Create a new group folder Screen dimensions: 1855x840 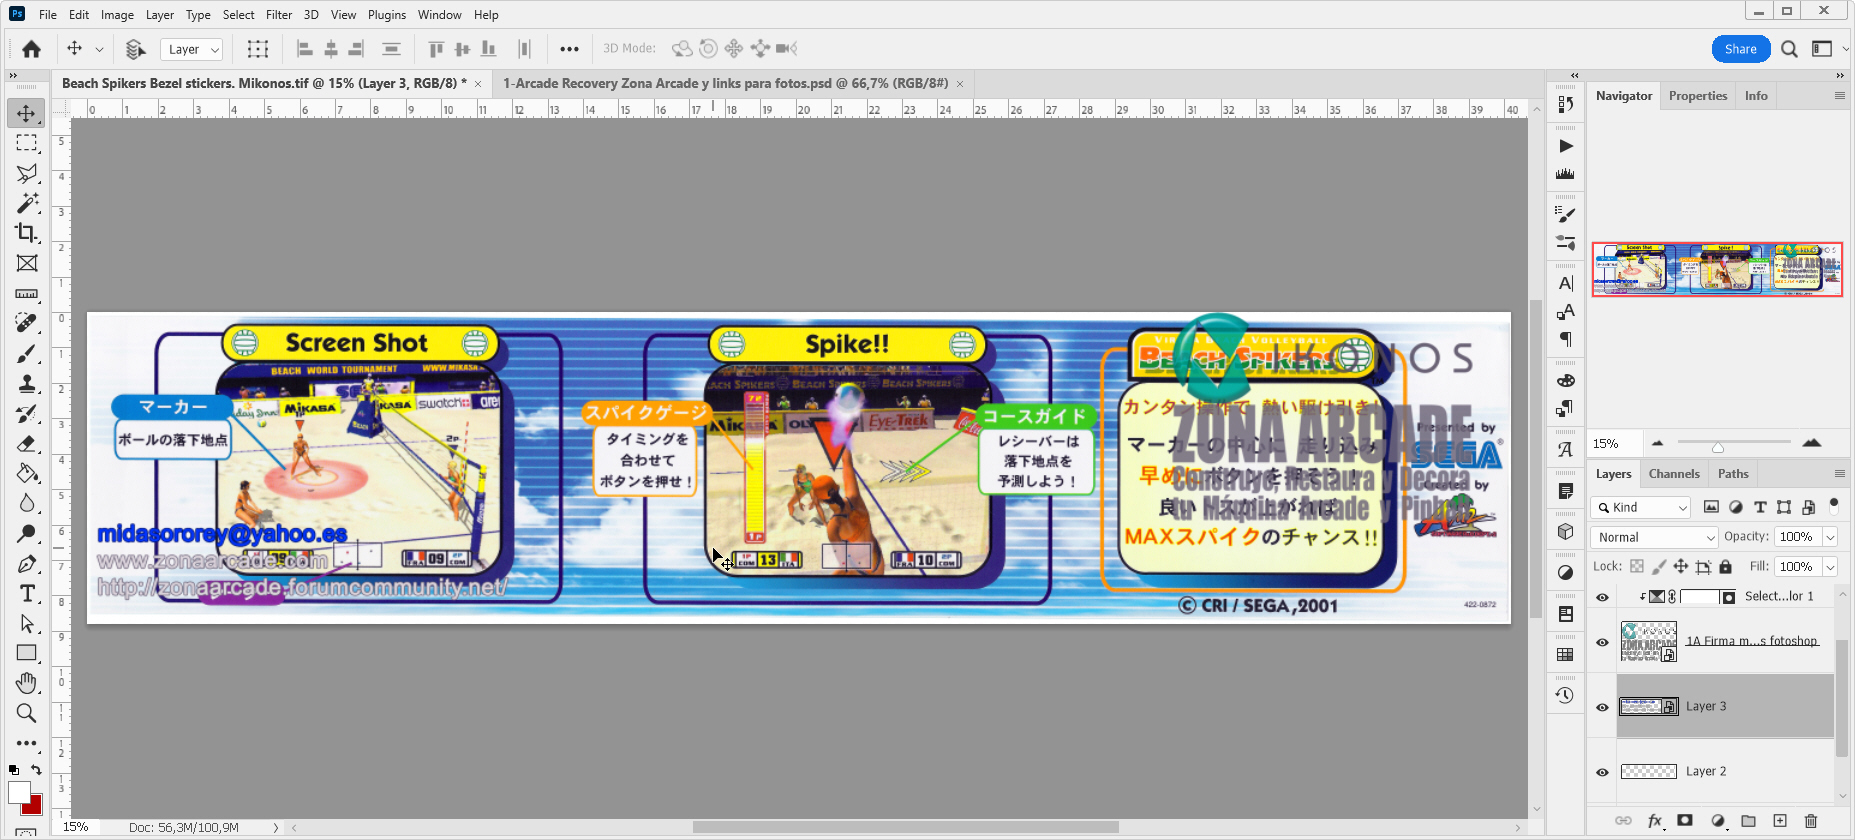[1748, 821]
